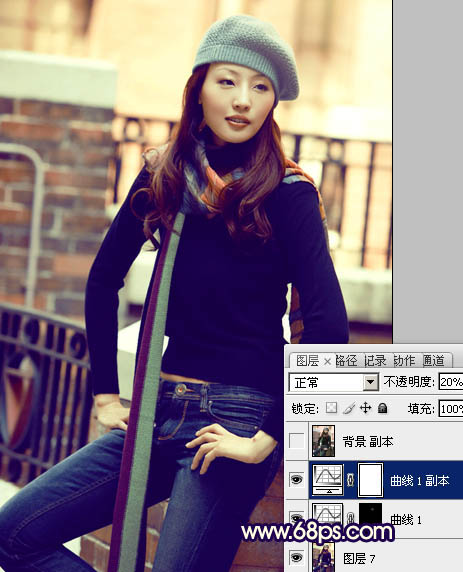Select the layer named 图层 7

pyautogui.click(x=359, y=559)
